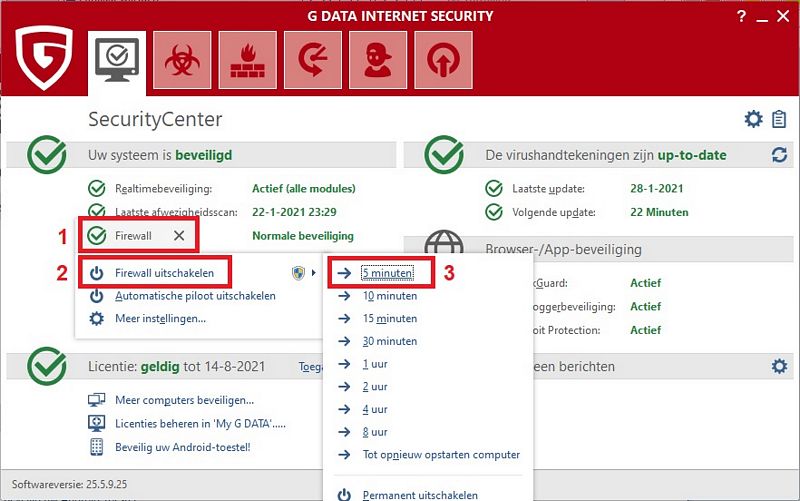Screen dimensions: 800x501
Task: Select Permanent uitschakelen option
Action: click(x=420, y=494)
